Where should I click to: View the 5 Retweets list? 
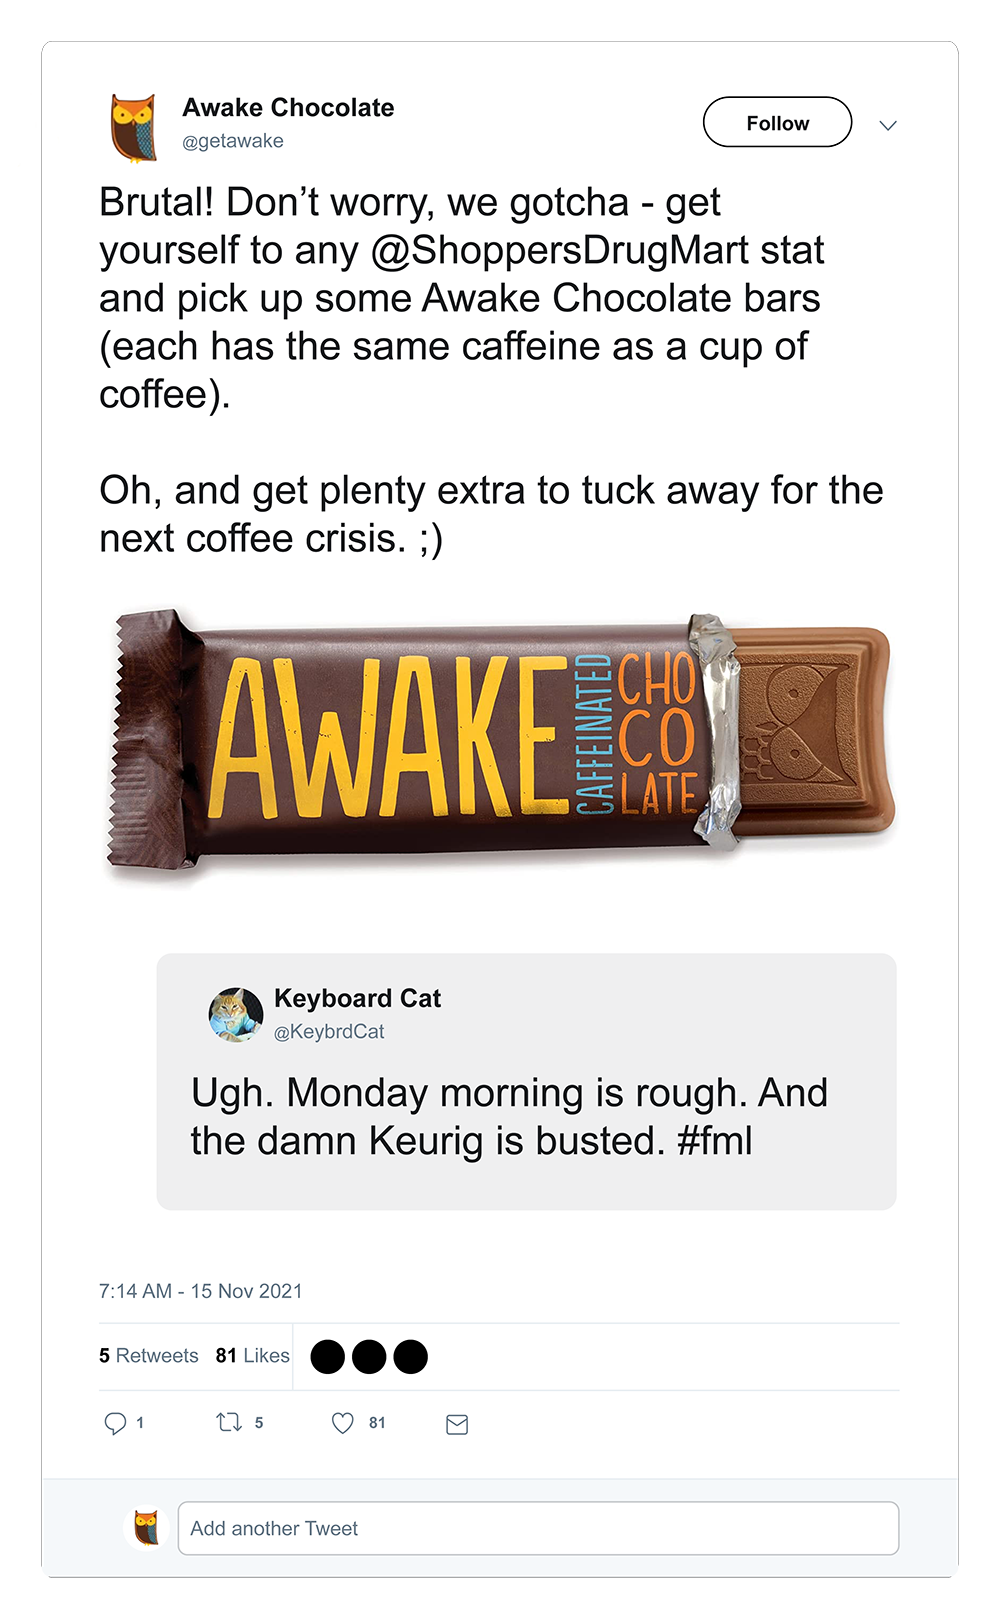149,1356
